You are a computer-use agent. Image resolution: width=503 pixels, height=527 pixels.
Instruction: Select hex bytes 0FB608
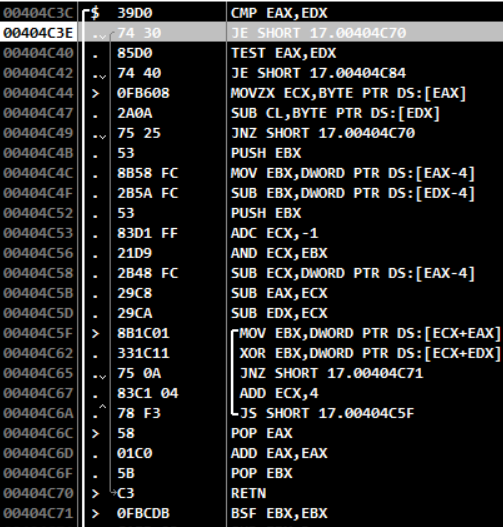pyautogui.click(x=143, y=93)
